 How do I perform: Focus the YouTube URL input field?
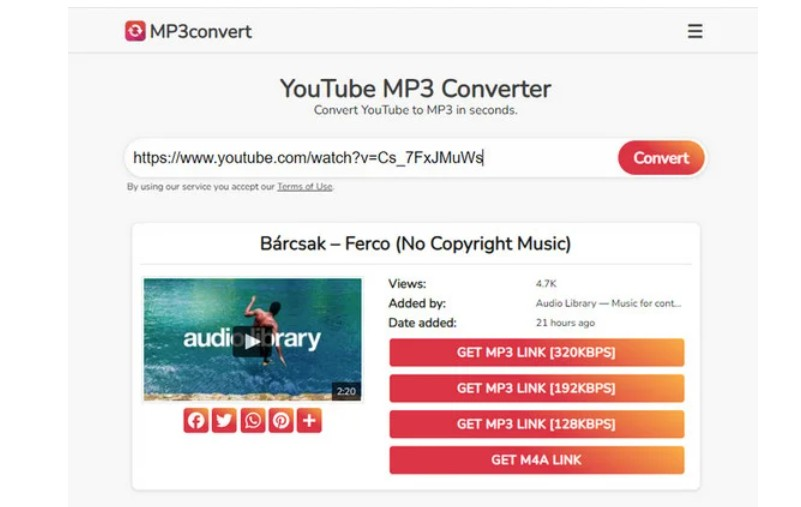coord(371,158)
